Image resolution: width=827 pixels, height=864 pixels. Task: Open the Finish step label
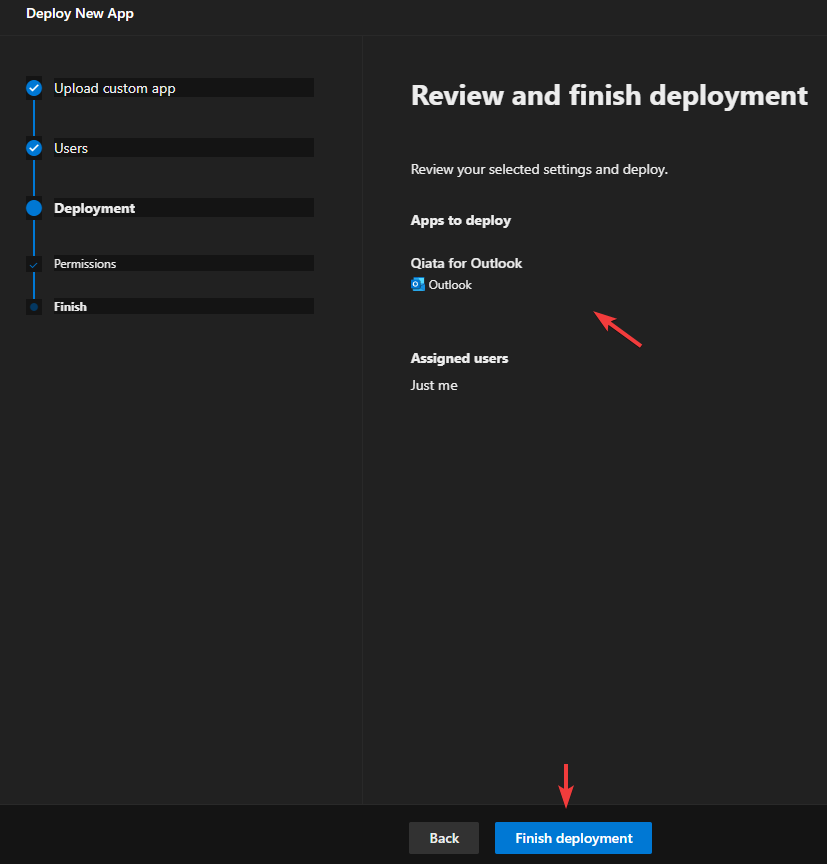coord(70,307)
